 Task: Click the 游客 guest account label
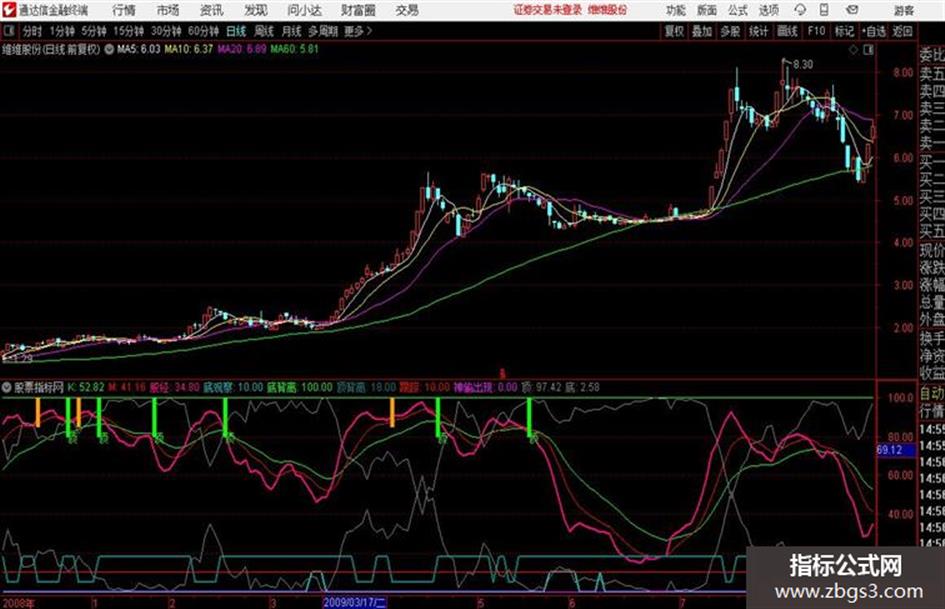(903, 10)
